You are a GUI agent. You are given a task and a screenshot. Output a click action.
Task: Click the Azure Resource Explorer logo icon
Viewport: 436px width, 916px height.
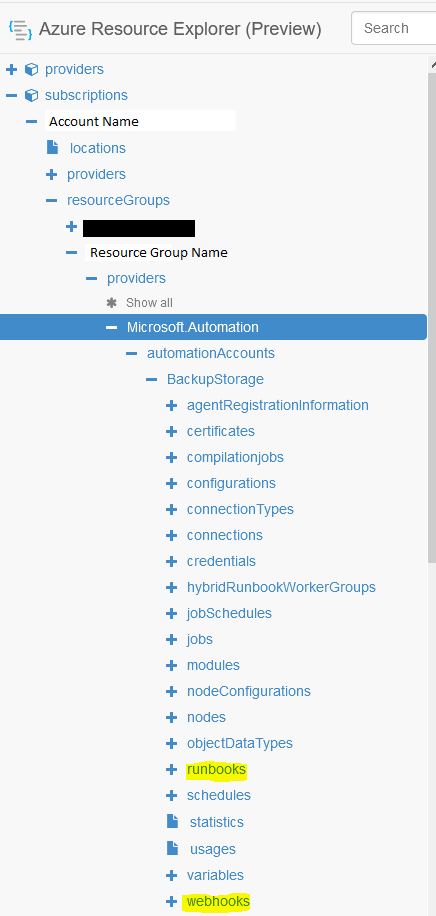coord(20,29)
